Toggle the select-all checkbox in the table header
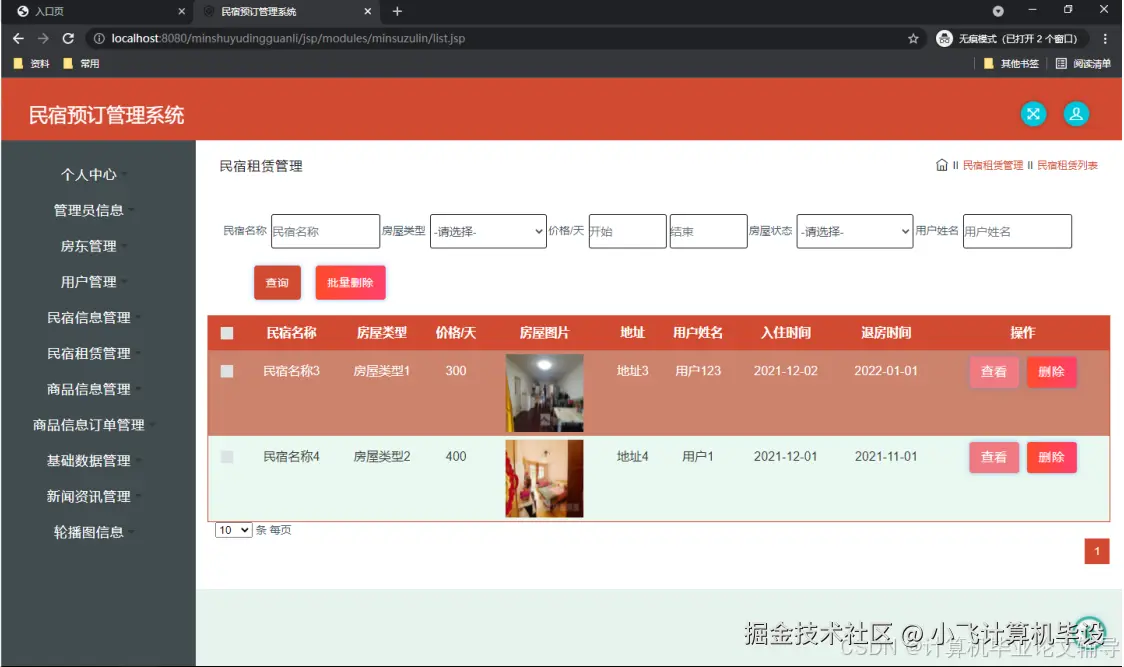This screenshot has height=667, width=1124. click(x=229, y=333)
